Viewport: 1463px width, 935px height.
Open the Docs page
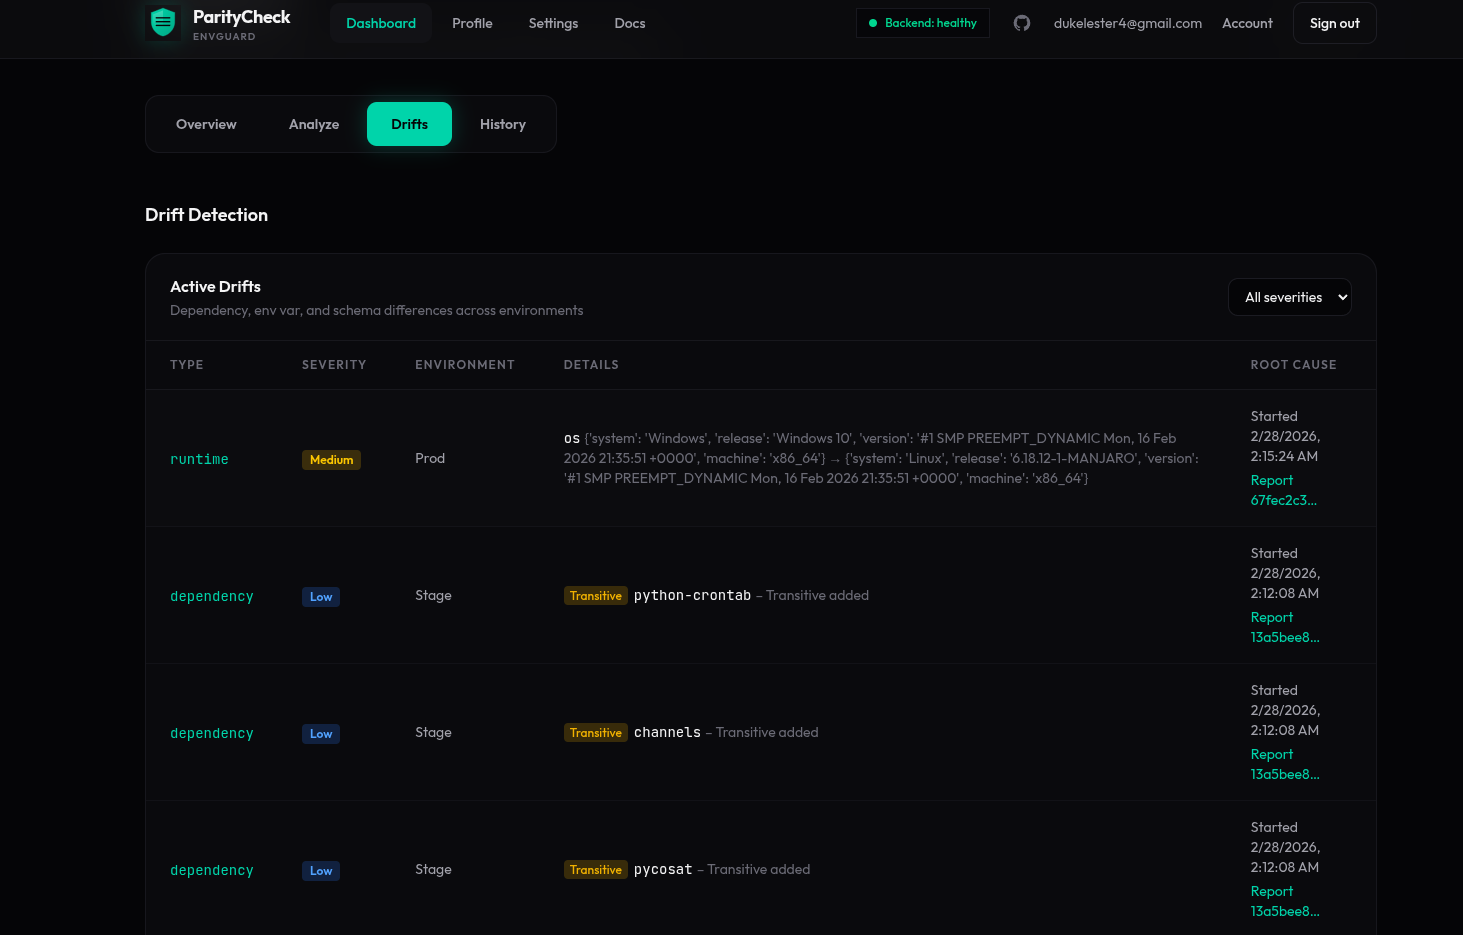pos(629,23)
